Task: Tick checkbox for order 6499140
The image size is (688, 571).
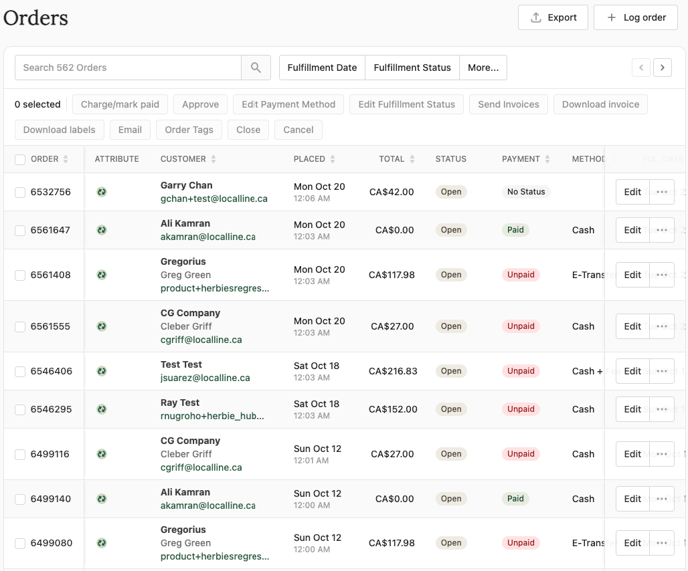Action: (x=20, y=499)
